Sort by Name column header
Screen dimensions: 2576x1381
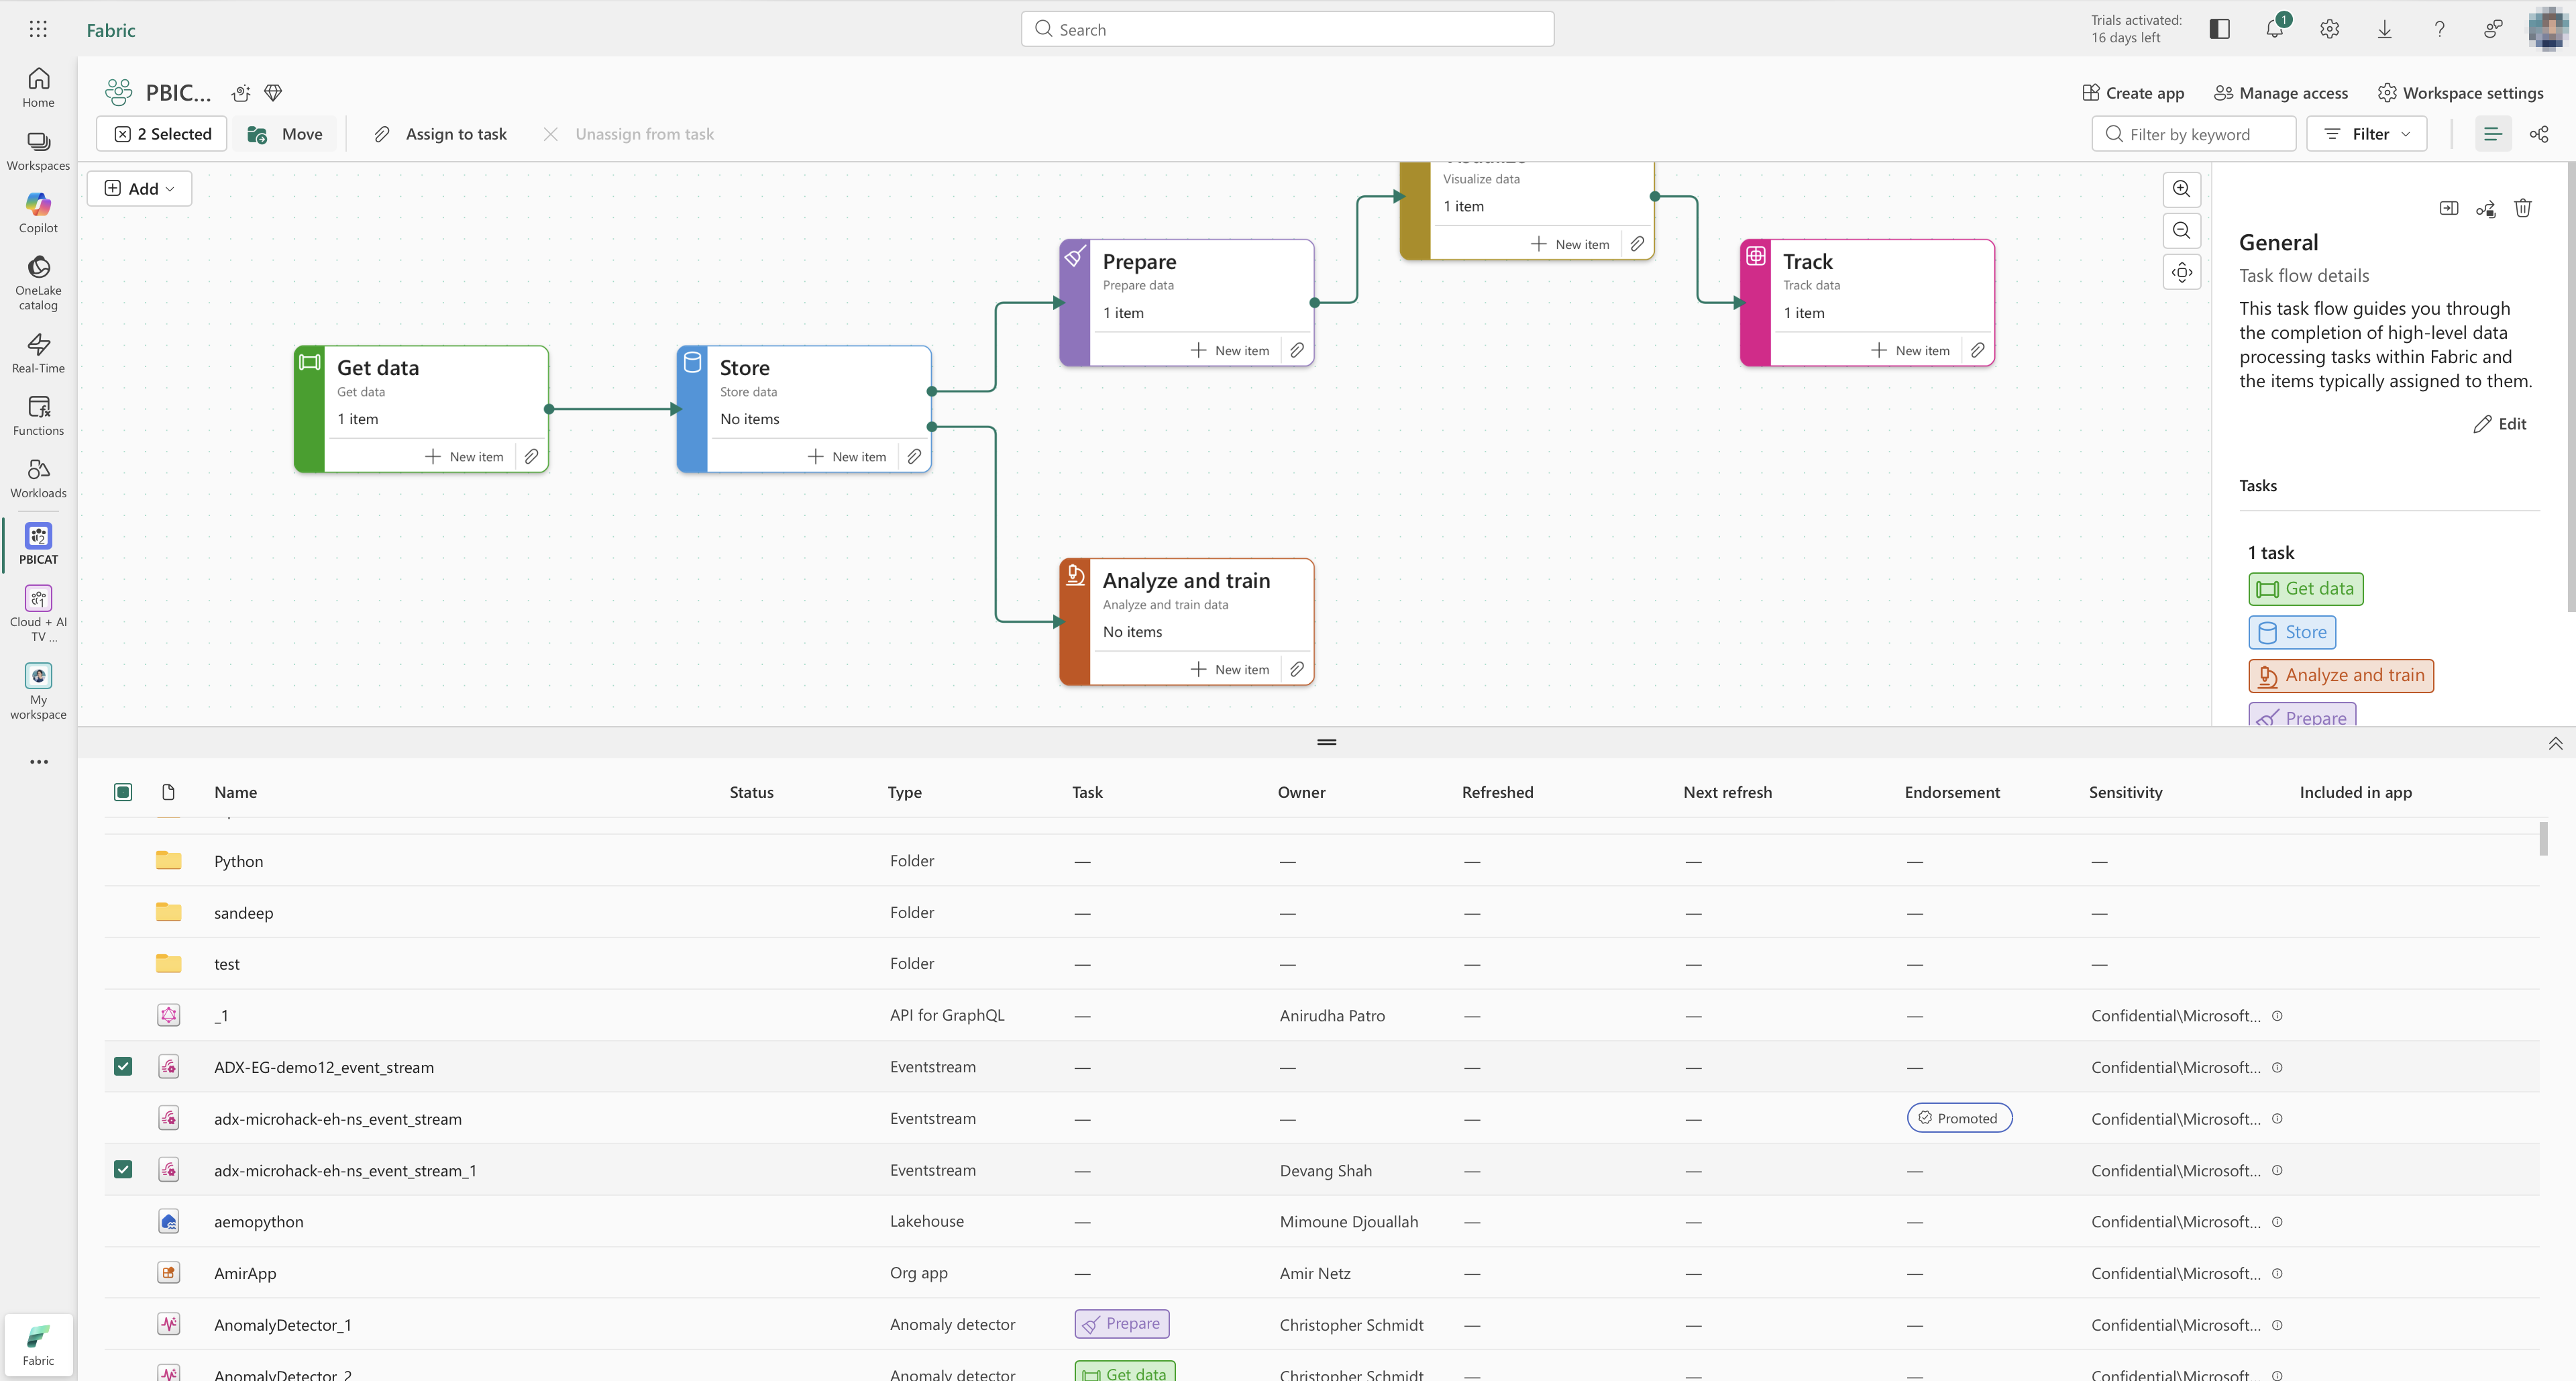coord(235,792)
